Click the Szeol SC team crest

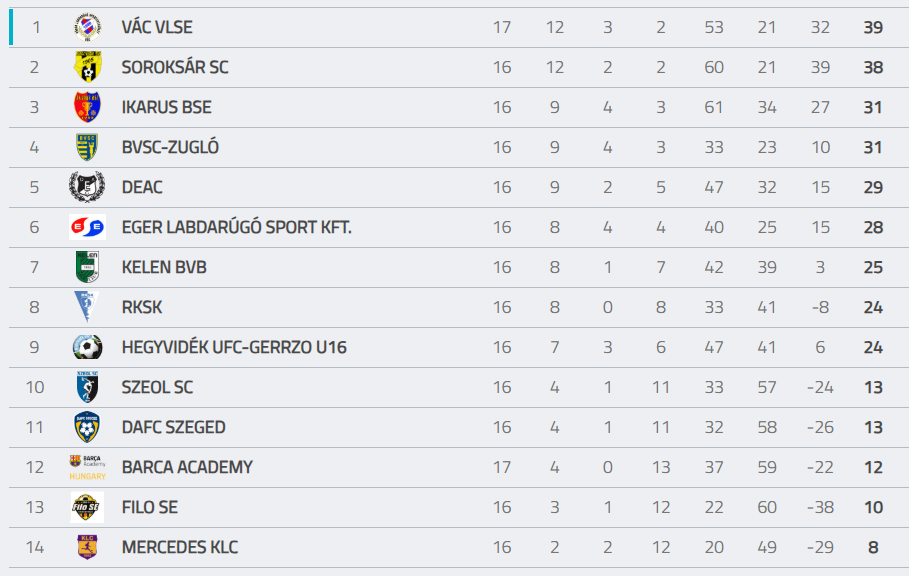coord(87,387)
